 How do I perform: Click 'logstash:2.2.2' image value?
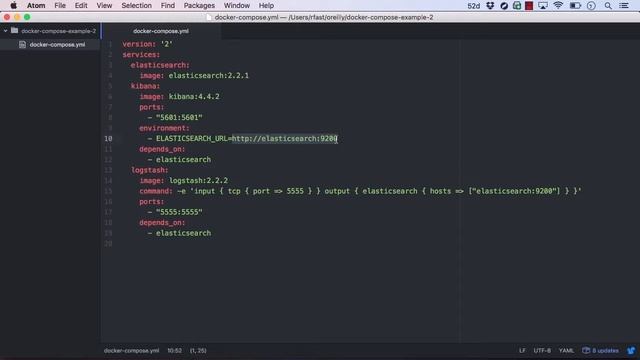coord(198,180)
